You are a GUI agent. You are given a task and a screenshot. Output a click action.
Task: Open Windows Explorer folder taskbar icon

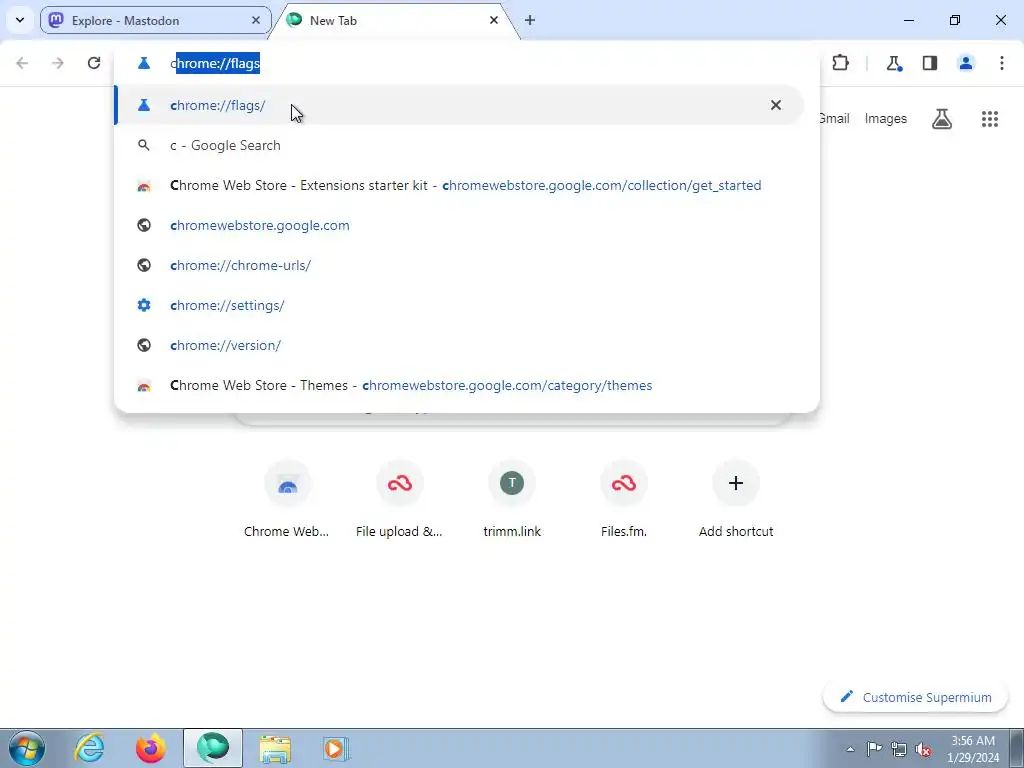click(x=275, y=748)
